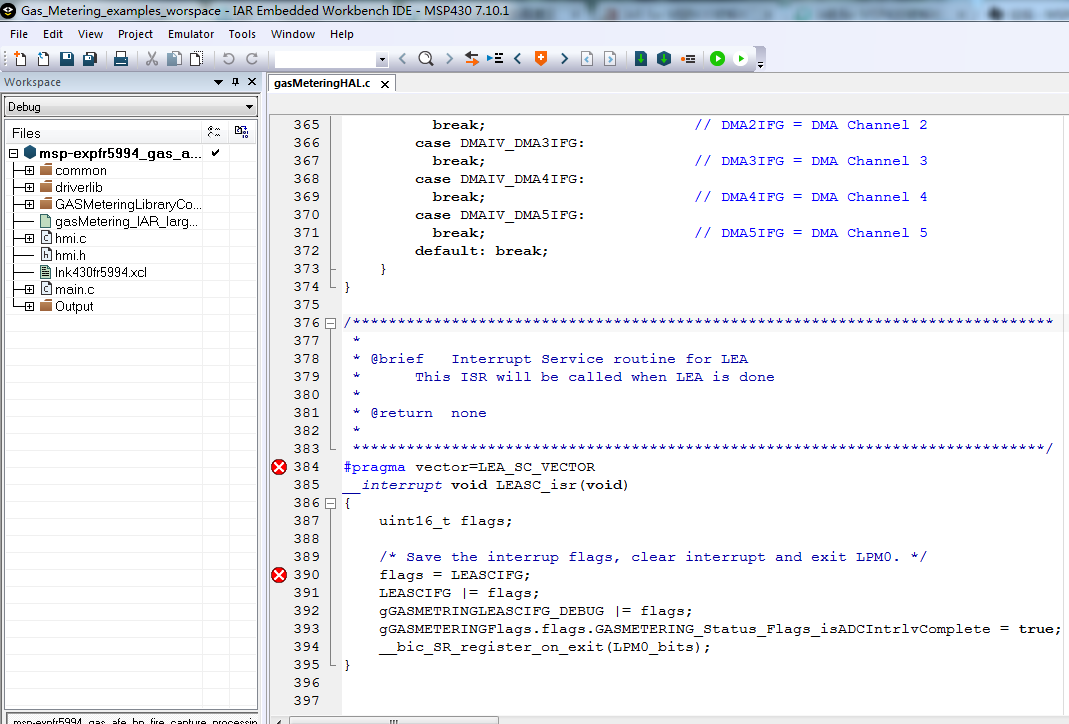Image resolution: width=1069 pixels, height=724 pixels.
Task: Click the Save All icon
Action: click(x=89, y=59)
